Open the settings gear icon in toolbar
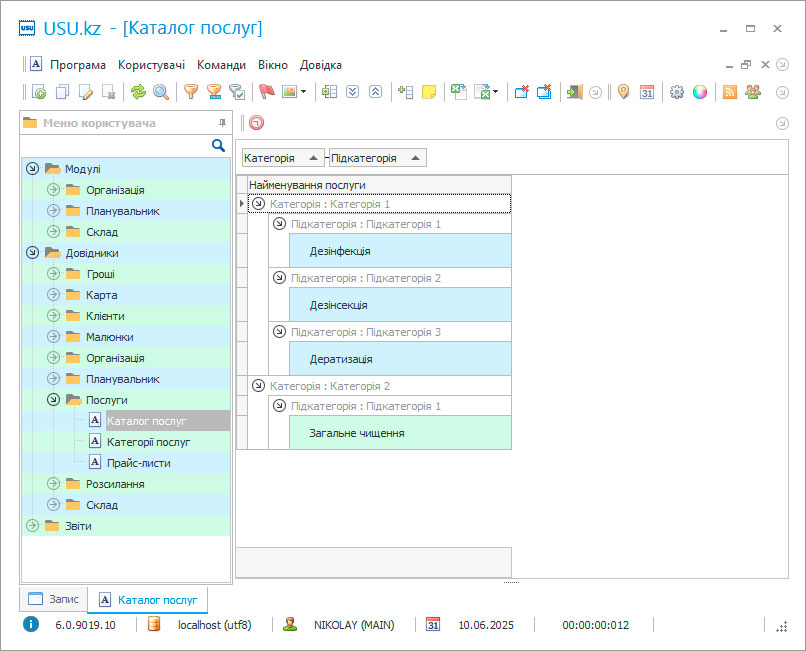The height and width of the screenshot is (651, 806). point(677,92)
